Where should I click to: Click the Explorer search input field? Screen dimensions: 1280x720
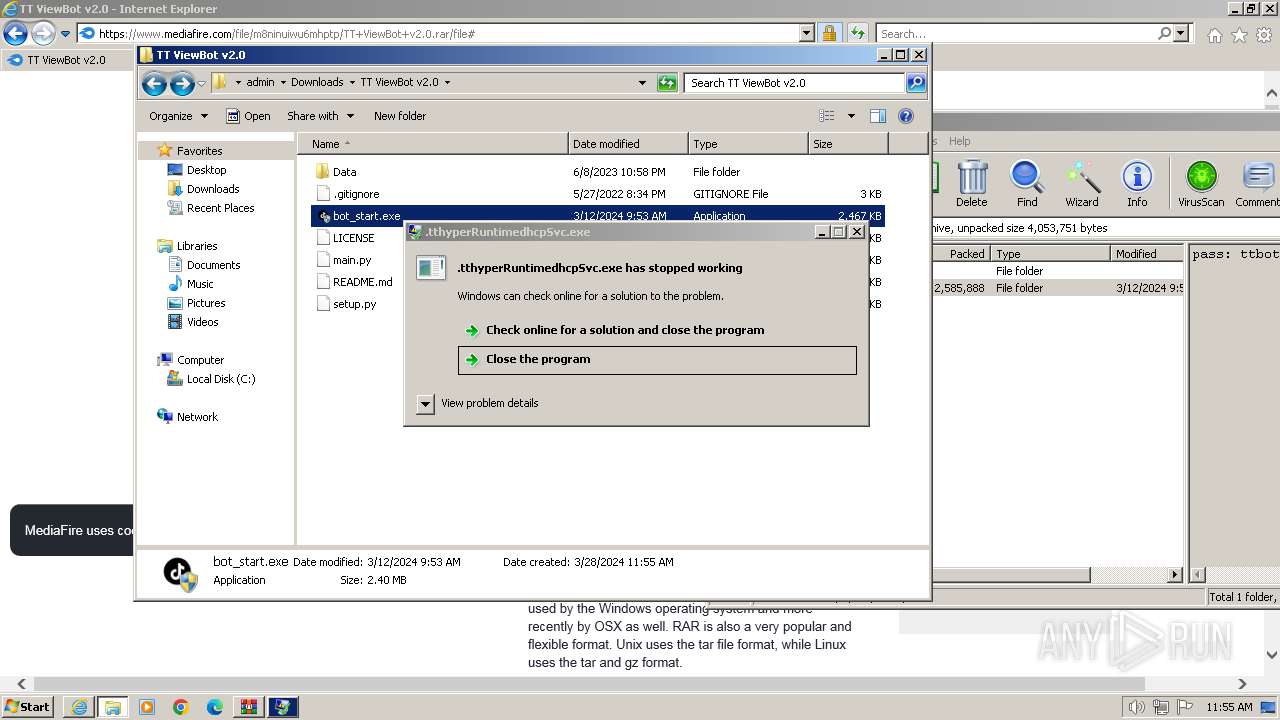[795, 83]
